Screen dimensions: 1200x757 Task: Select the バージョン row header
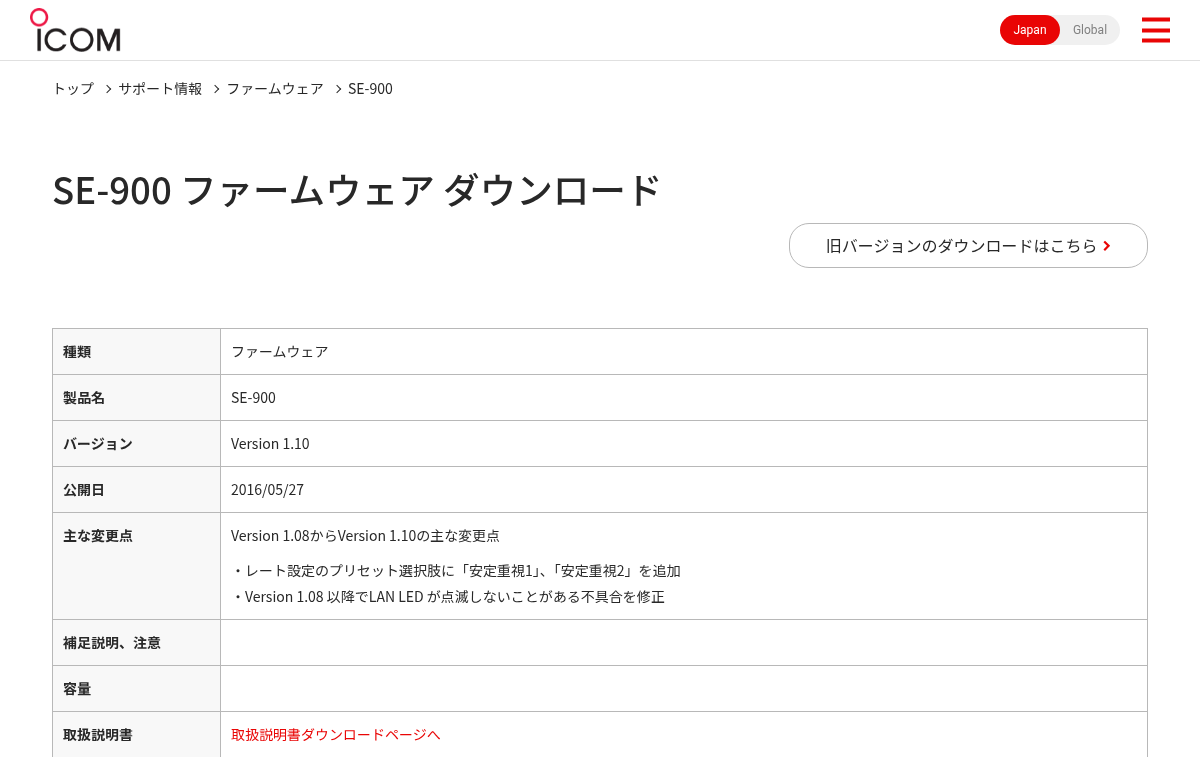(x=136, y=444)
